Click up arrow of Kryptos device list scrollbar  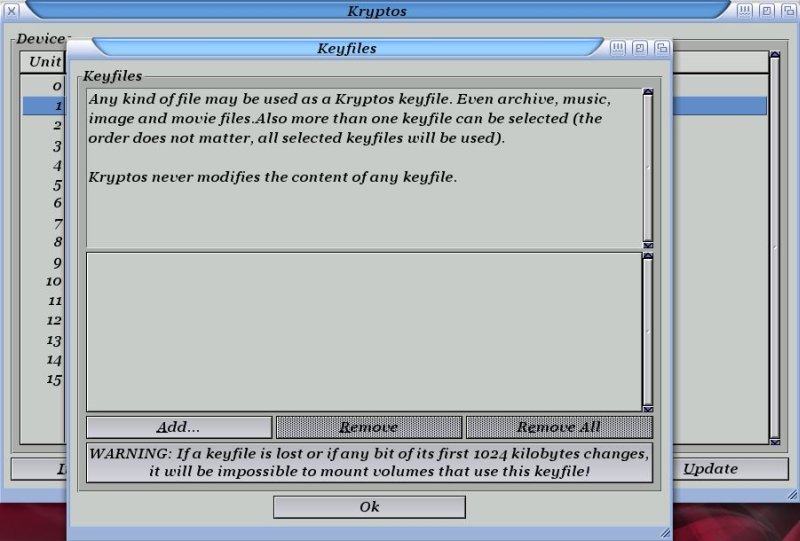click(775, 54)
